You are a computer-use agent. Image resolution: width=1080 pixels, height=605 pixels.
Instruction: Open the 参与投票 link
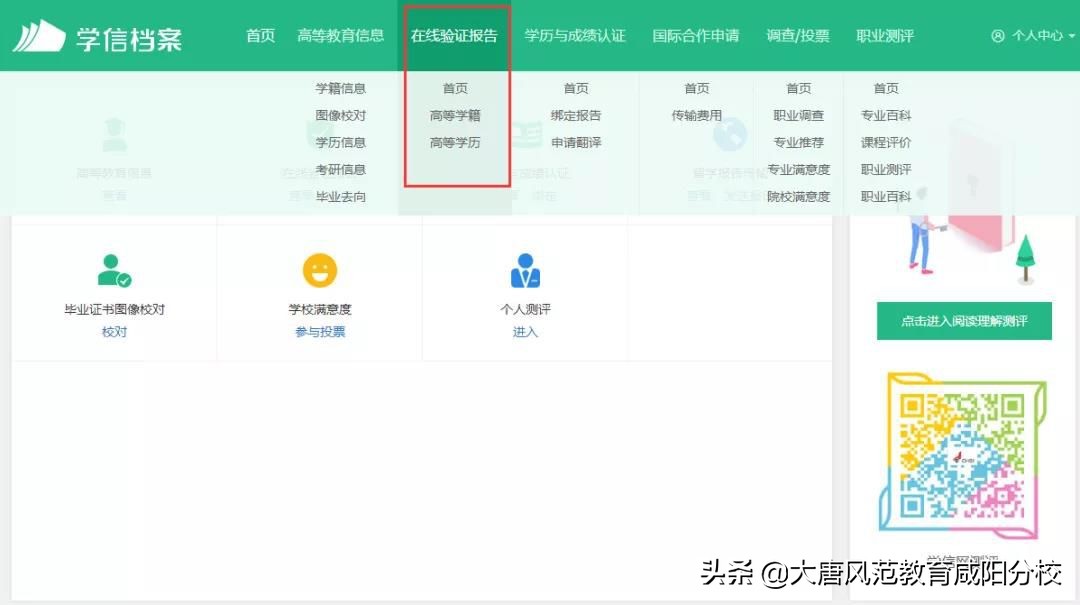point(318,330)
